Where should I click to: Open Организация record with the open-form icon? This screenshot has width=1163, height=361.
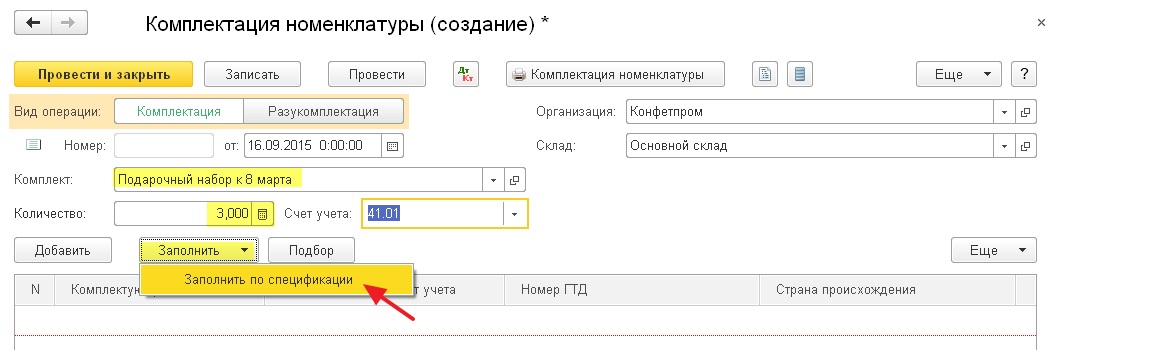tap(1026, 112)
